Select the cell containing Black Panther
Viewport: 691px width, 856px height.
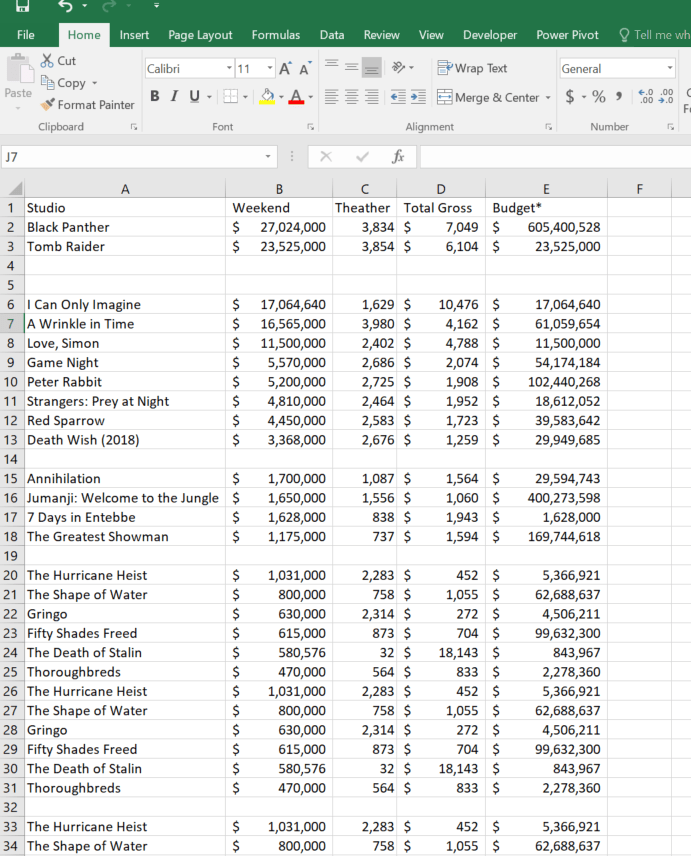(125, 227)
